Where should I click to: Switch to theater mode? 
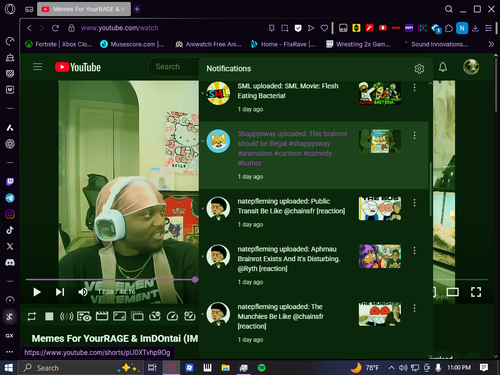tap(452, 292)
